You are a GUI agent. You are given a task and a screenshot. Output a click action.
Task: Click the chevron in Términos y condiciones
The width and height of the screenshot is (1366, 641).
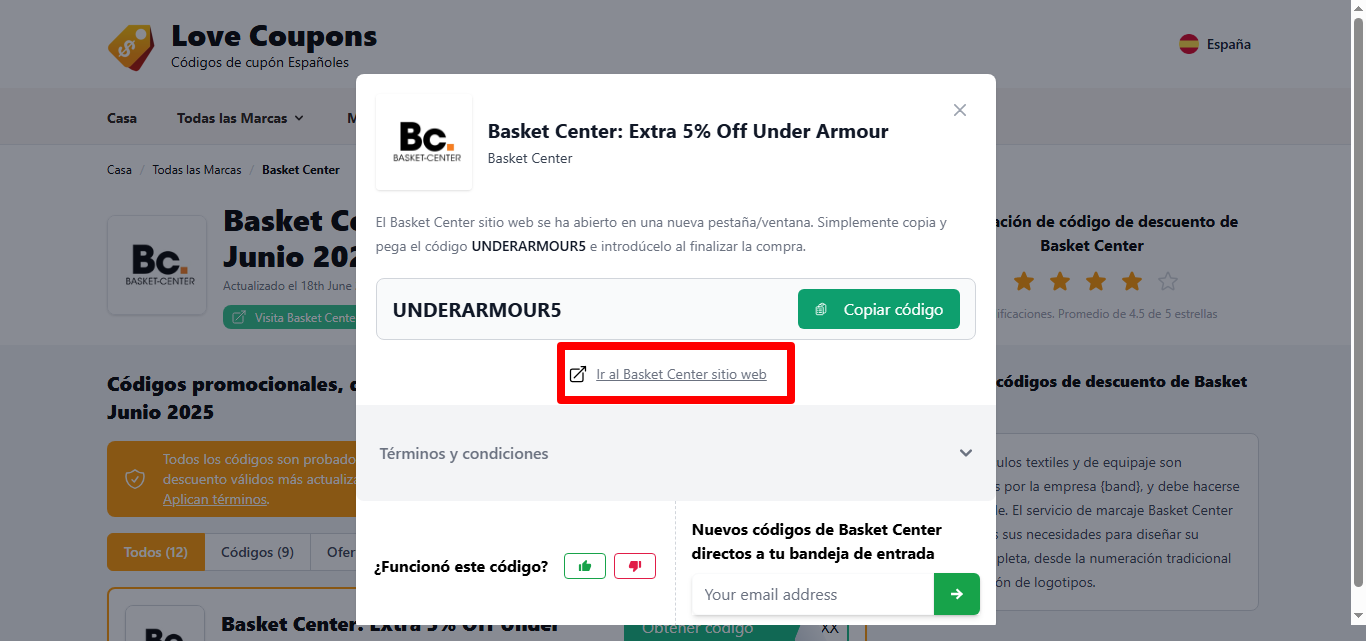966,453
